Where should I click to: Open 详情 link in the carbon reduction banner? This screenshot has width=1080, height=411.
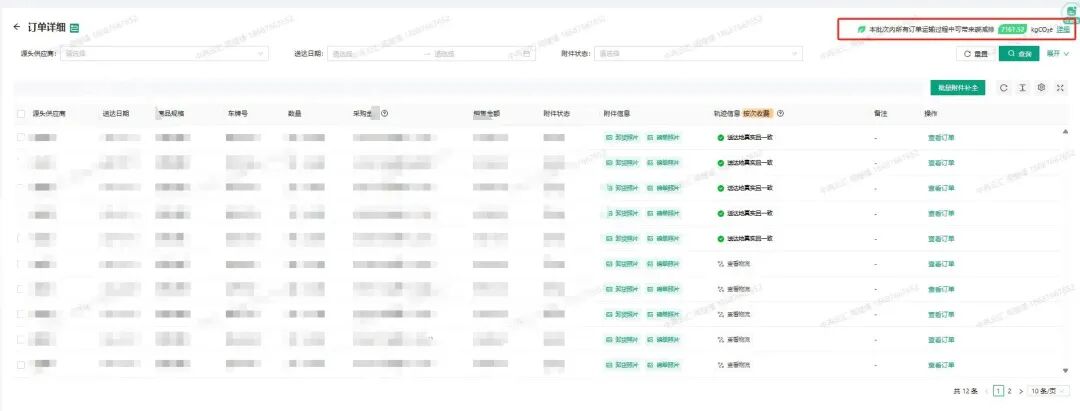(x=1063, y=30)
